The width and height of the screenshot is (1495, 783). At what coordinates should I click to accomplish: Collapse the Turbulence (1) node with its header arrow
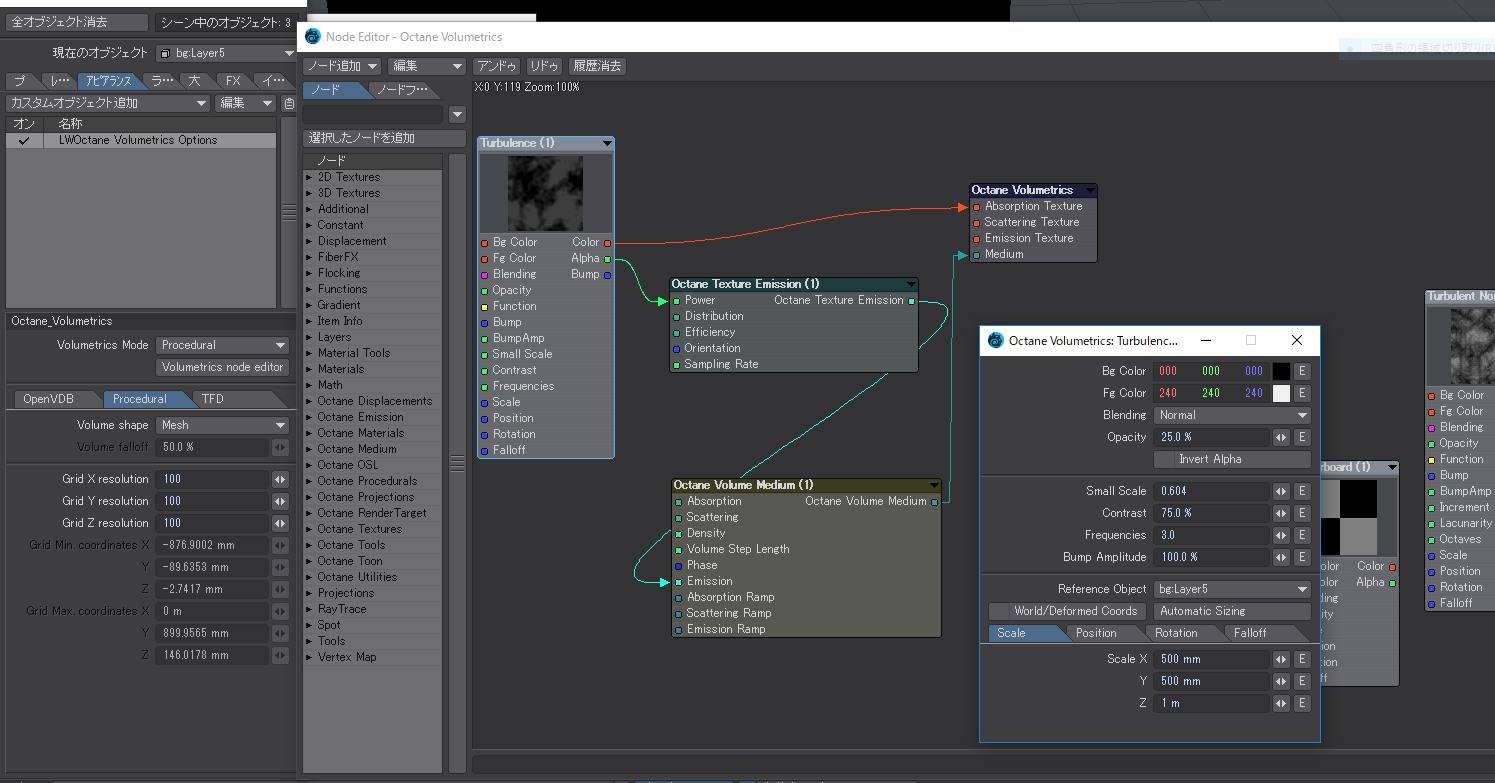point(606,144)
